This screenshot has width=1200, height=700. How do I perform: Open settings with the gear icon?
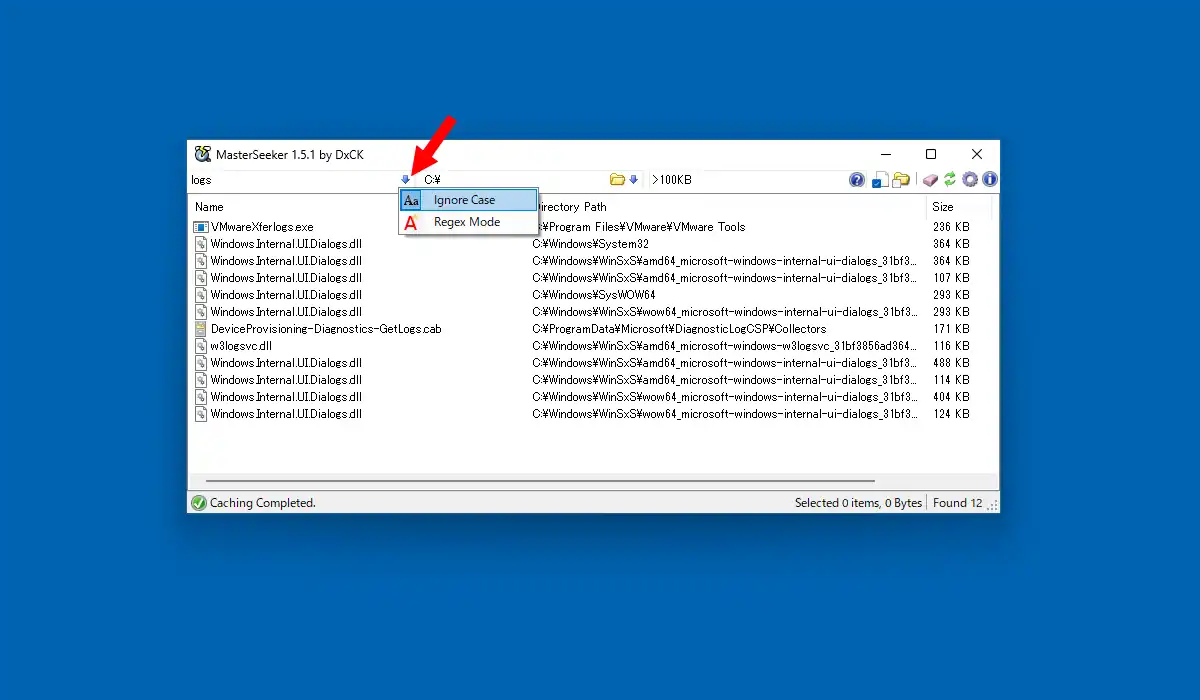click(970, 180)
